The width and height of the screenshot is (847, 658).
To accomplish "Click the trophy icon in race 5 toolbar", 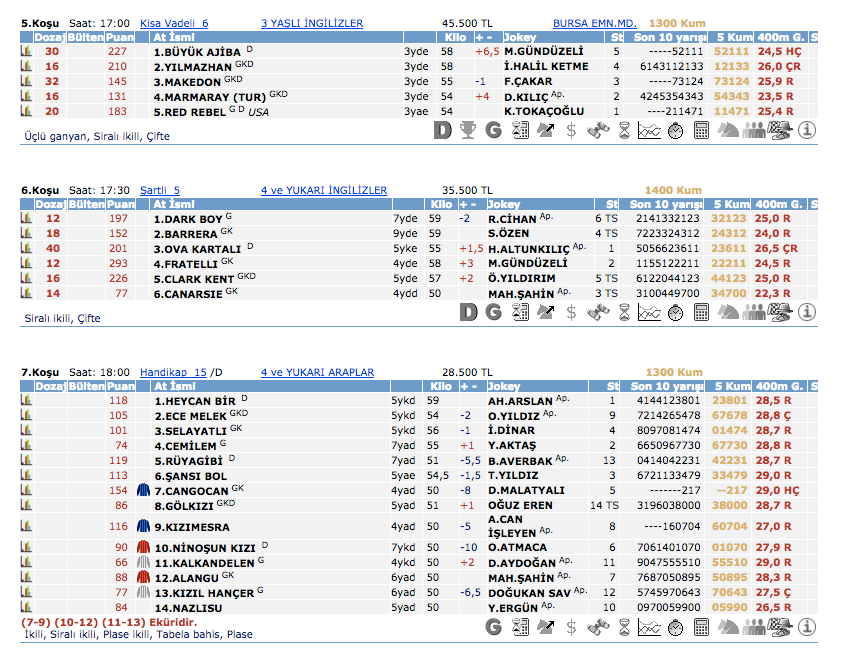I will 468,129.
